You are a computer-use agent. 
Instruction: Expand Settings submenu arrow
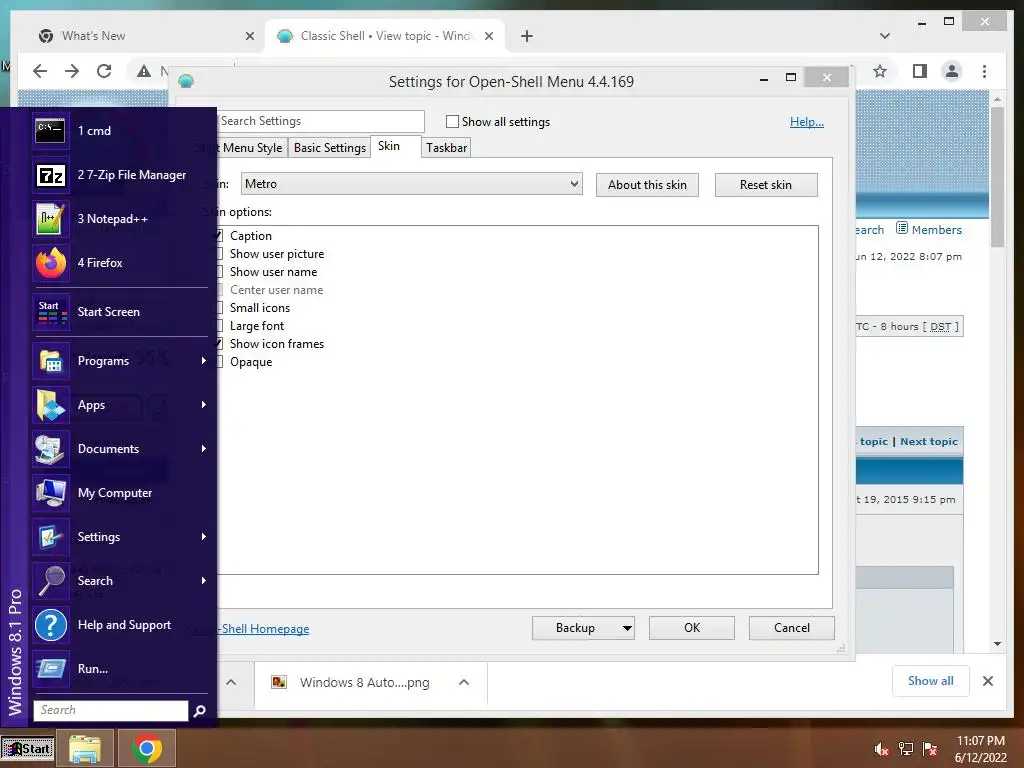pos(204,537)
